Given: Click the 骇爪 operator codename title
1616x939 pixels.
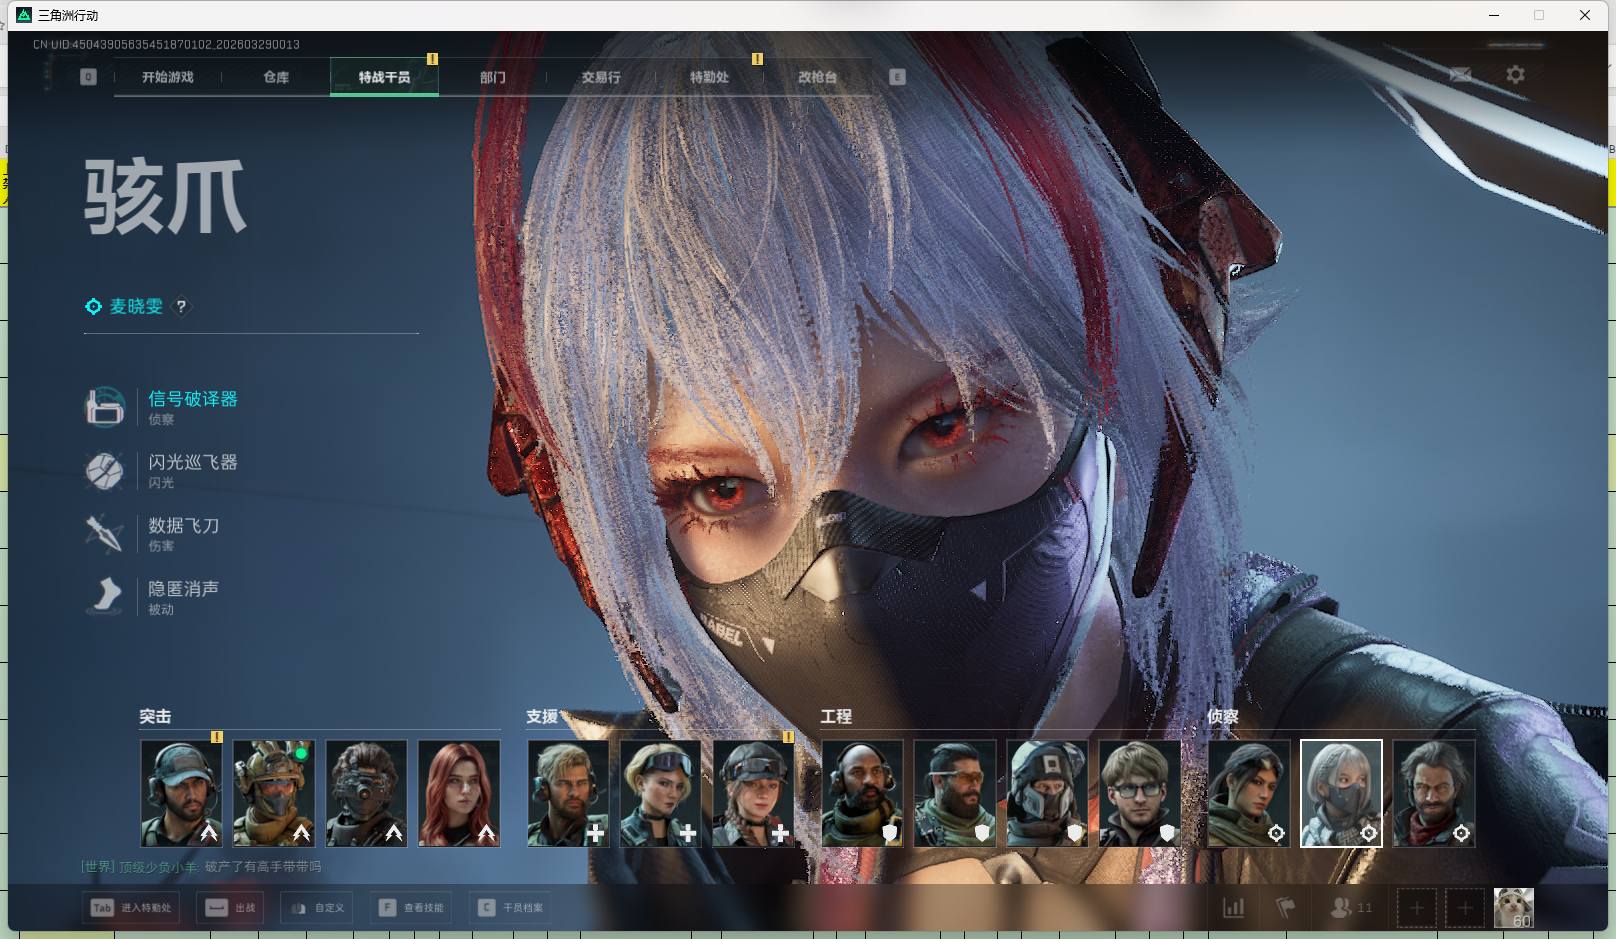Looking at the screenshot, I should (165, 197).
